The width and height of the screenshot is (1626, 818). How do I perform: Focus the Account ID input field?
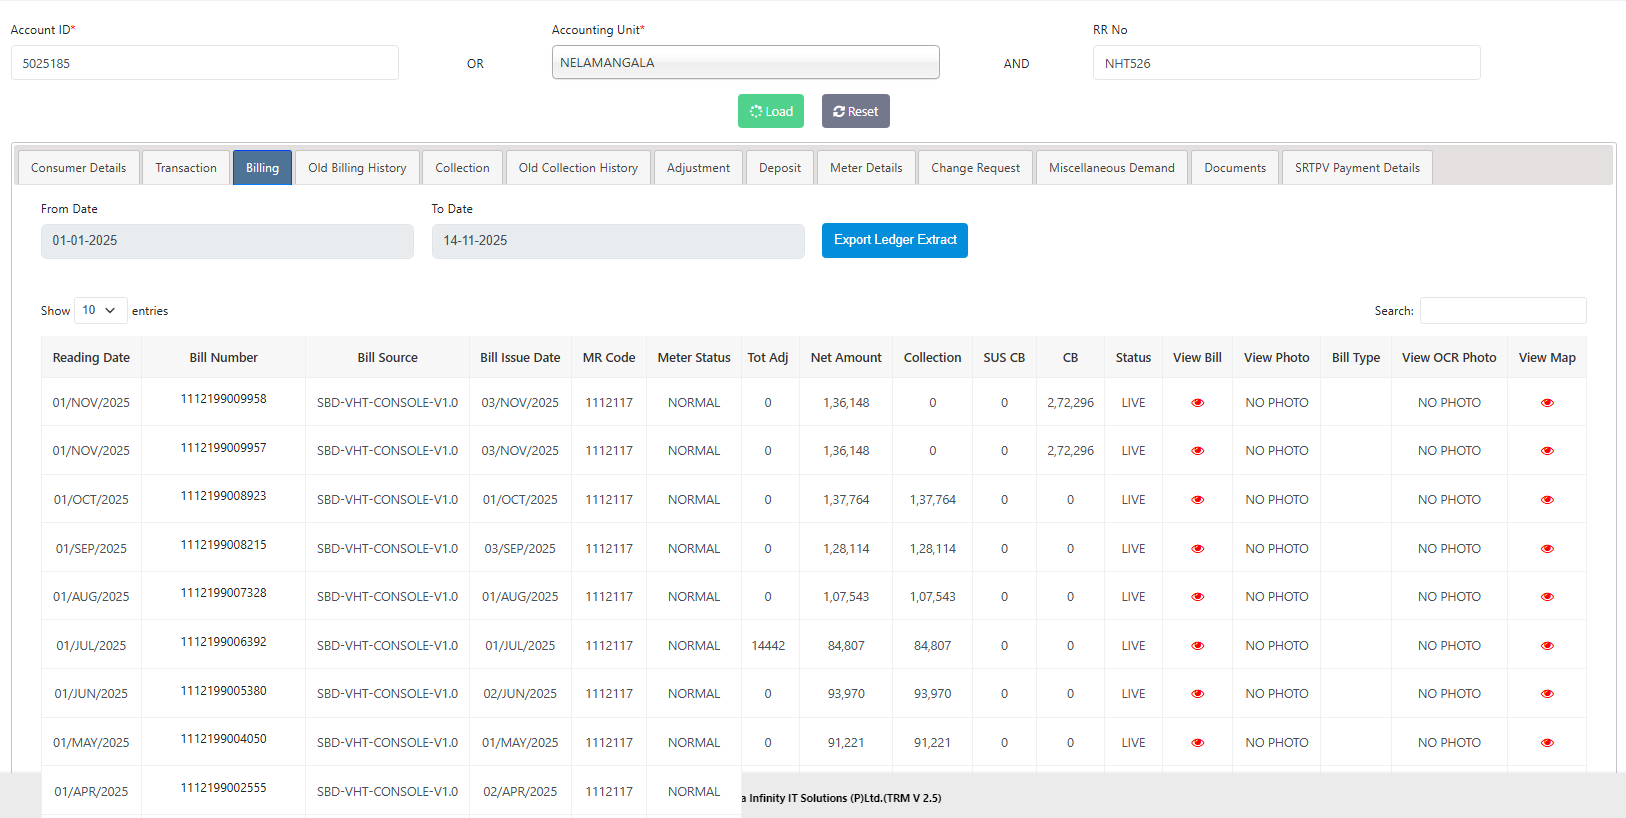(x=204, y=63)
